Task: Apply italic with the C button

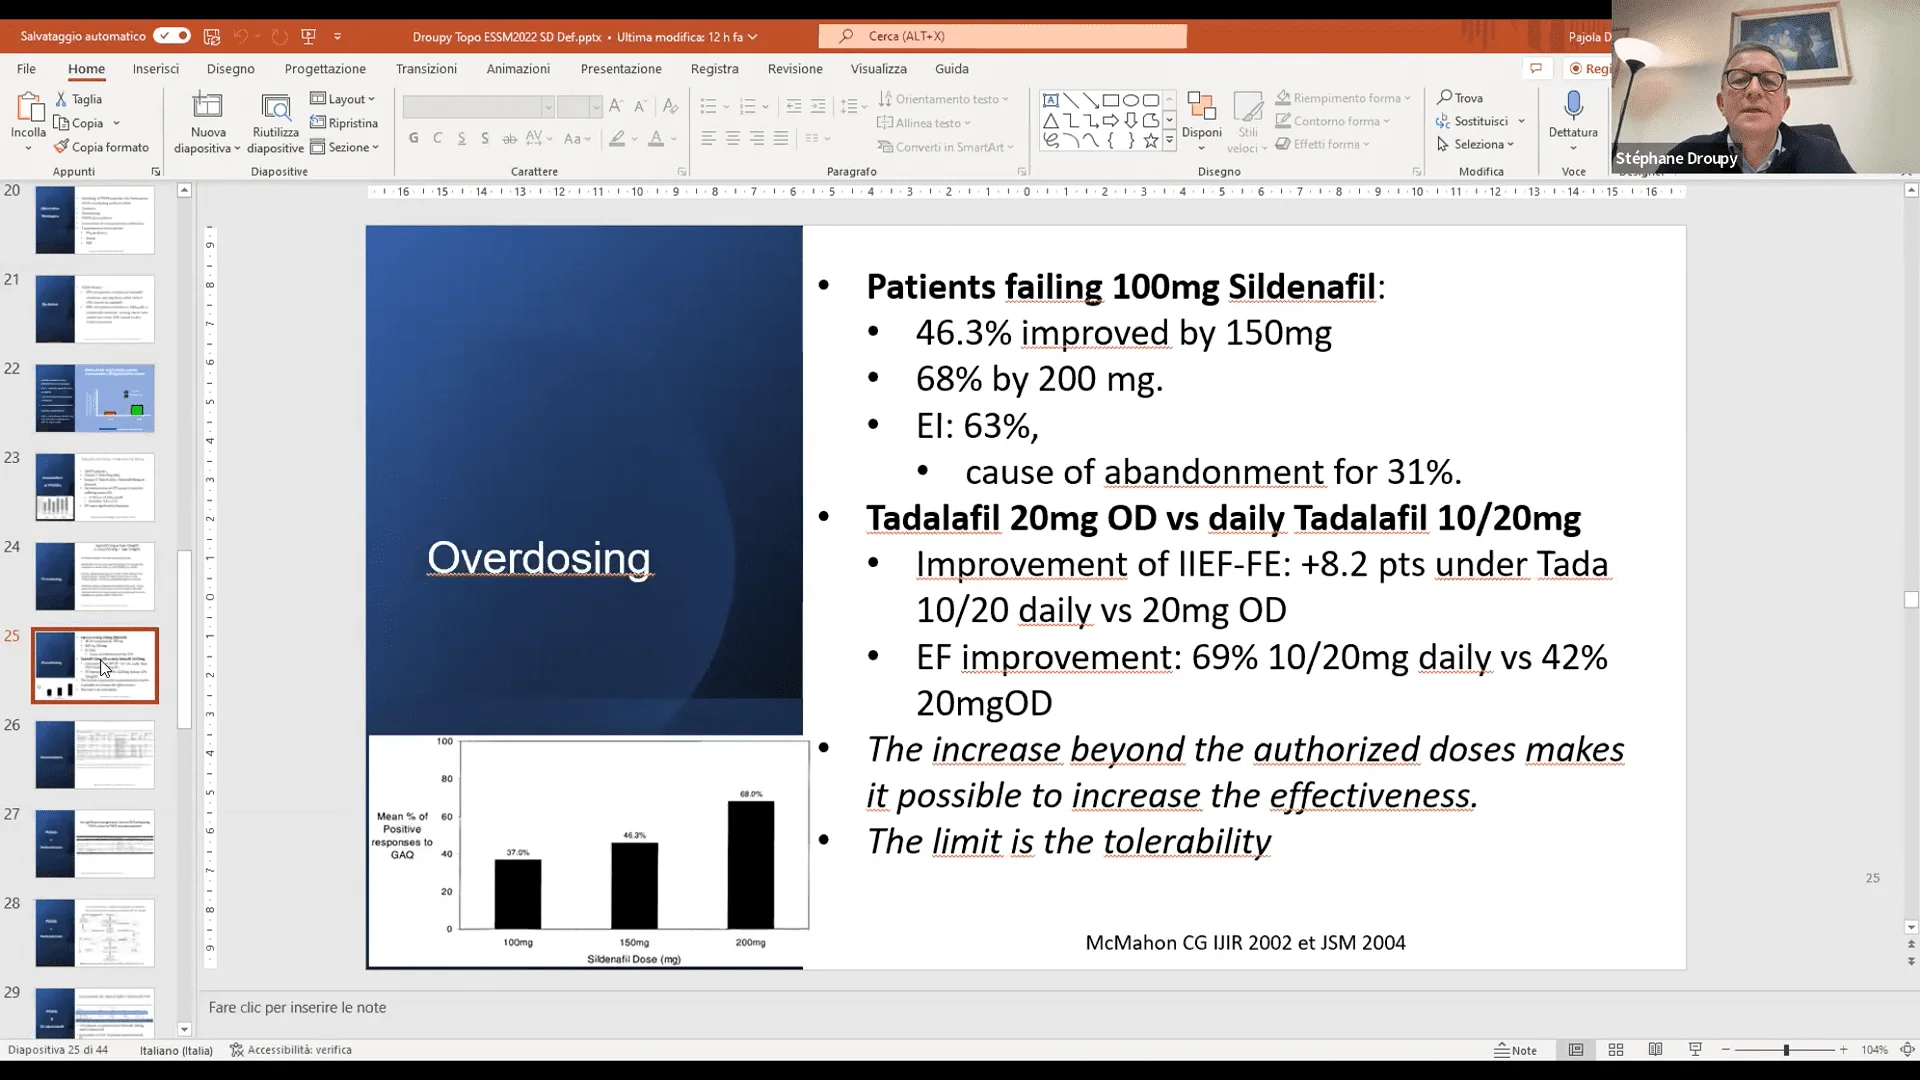Action: point(437,138)
